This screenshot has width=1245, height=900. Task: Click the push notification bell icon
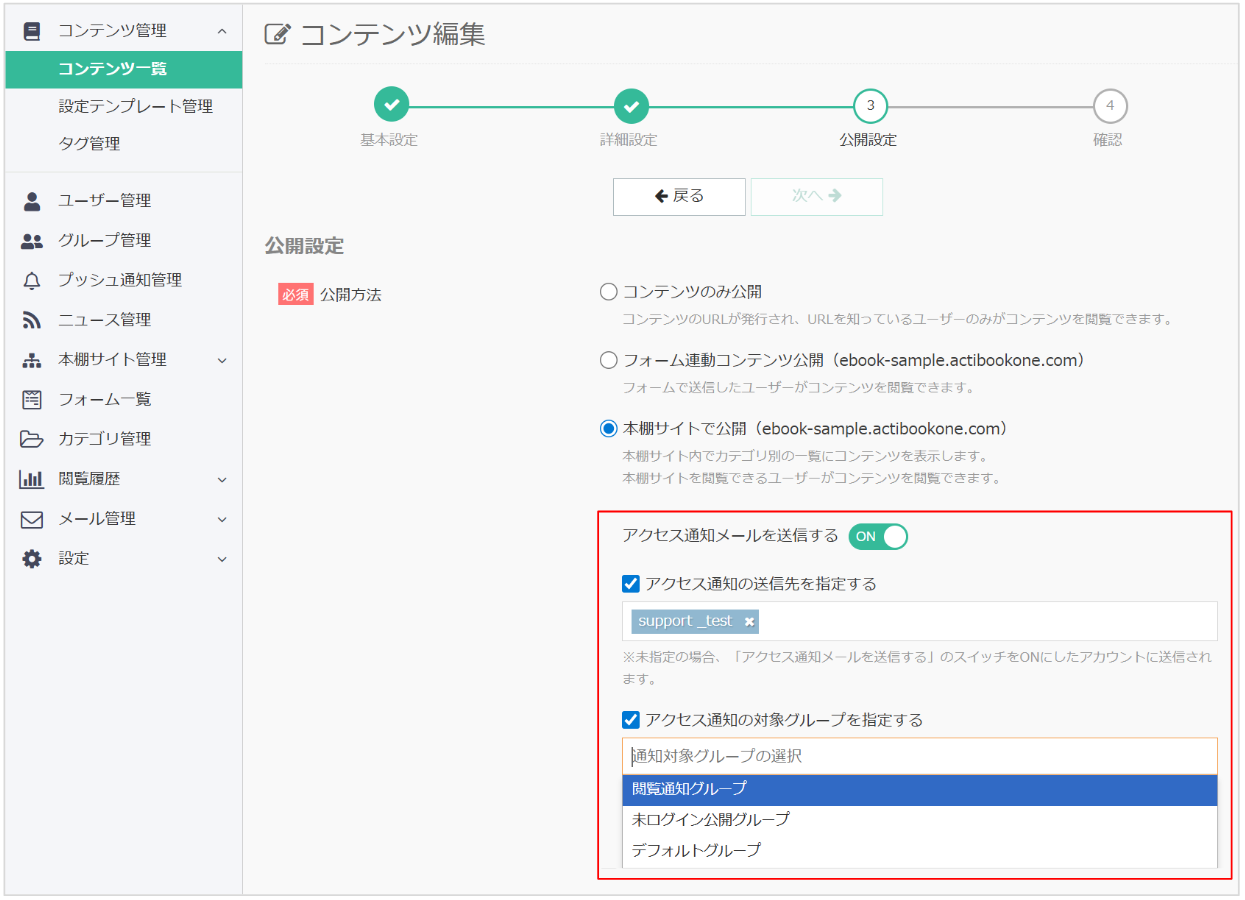[x=32, y=281]
